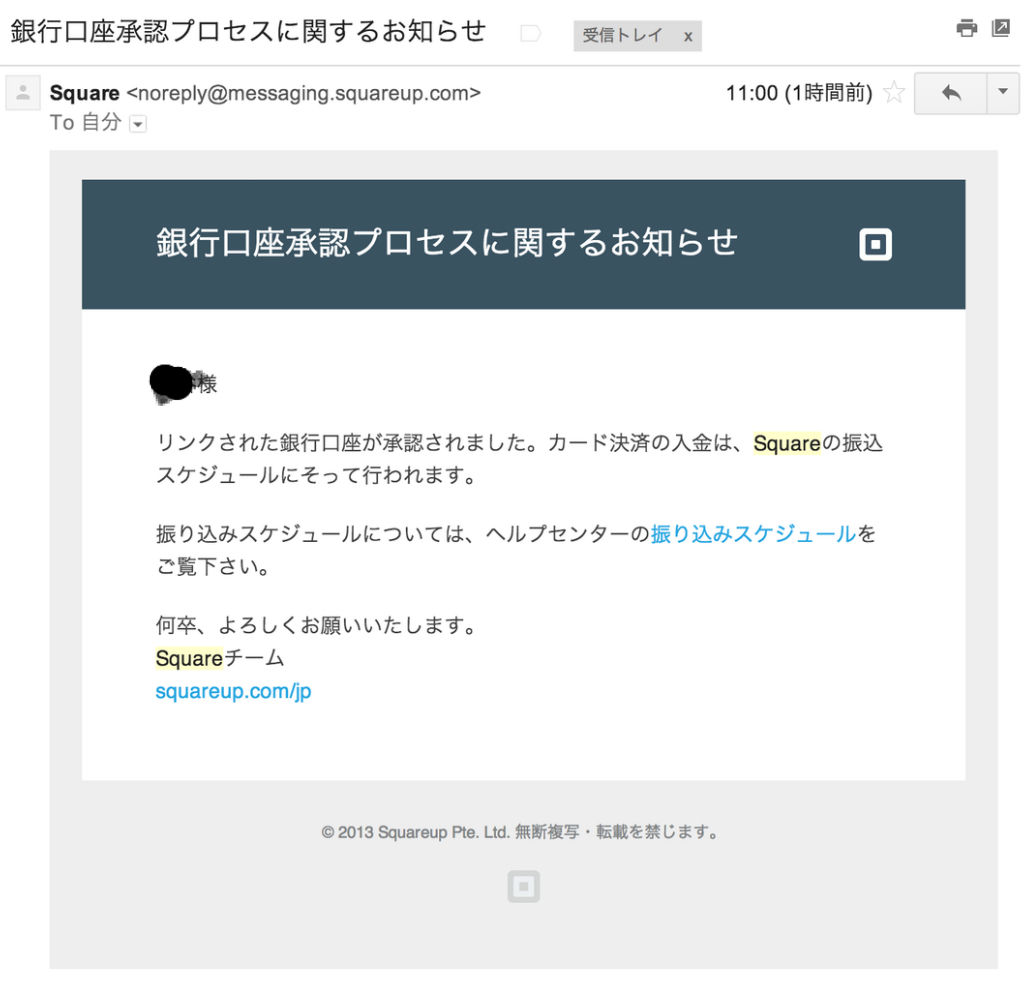Image resolution: width=1024 pixels, height=991 pixels.
Task: Click highlighted Square in Squareチーム signature
Action: (x=189, y=658)
